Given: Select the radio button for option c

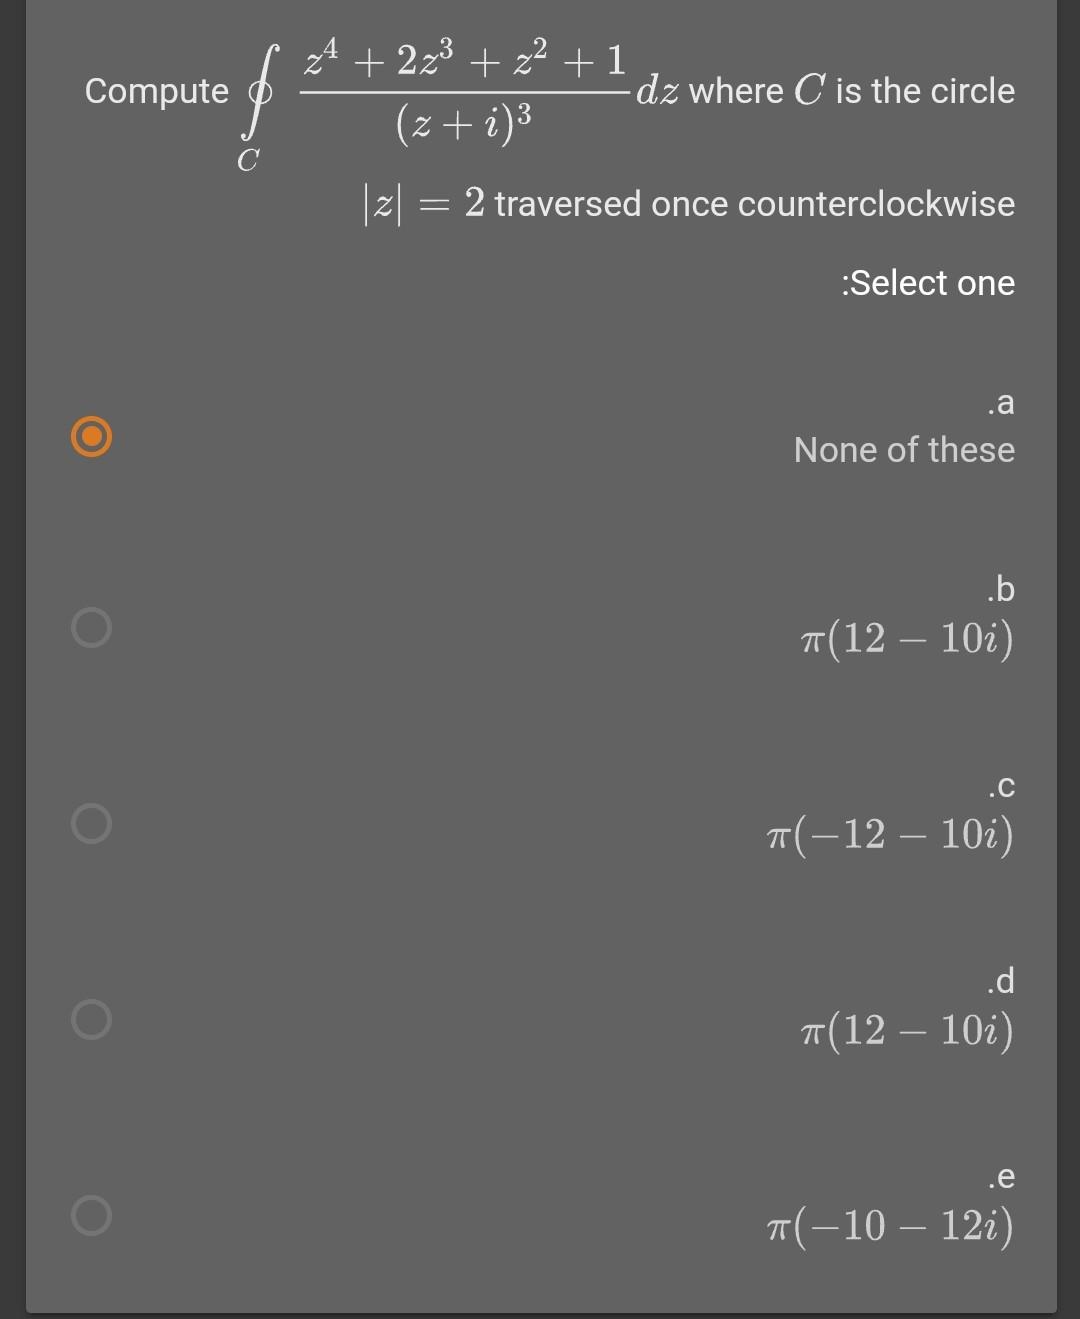Looking at the screenshot, I should click(x=91, y=822).
